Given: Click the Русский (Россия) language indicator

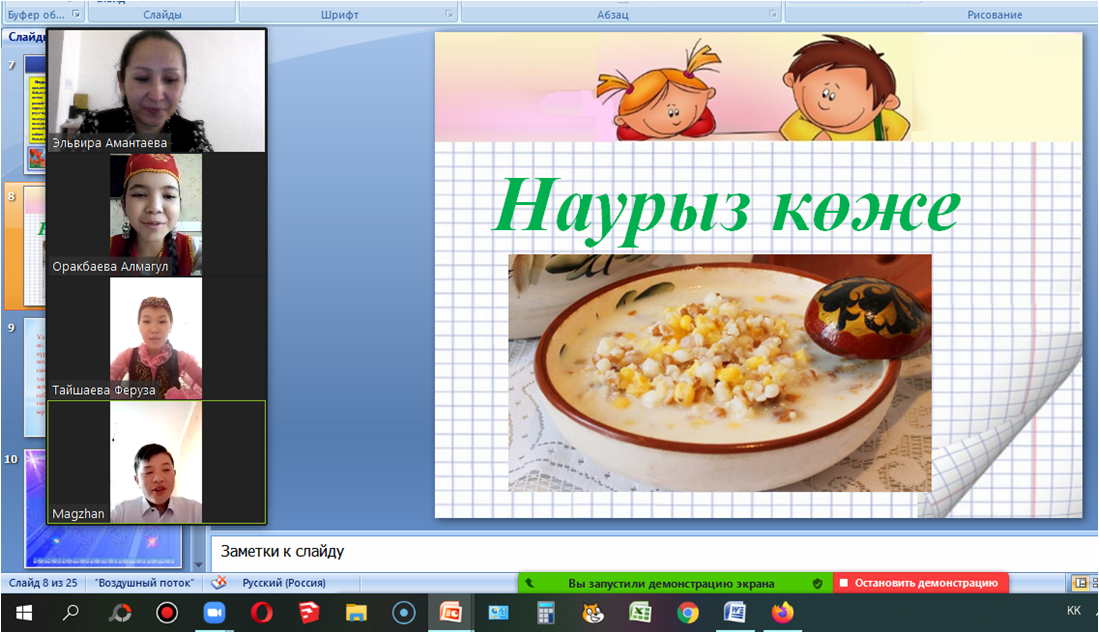Looking at the screenshot, I should click(x=285, y=583).
